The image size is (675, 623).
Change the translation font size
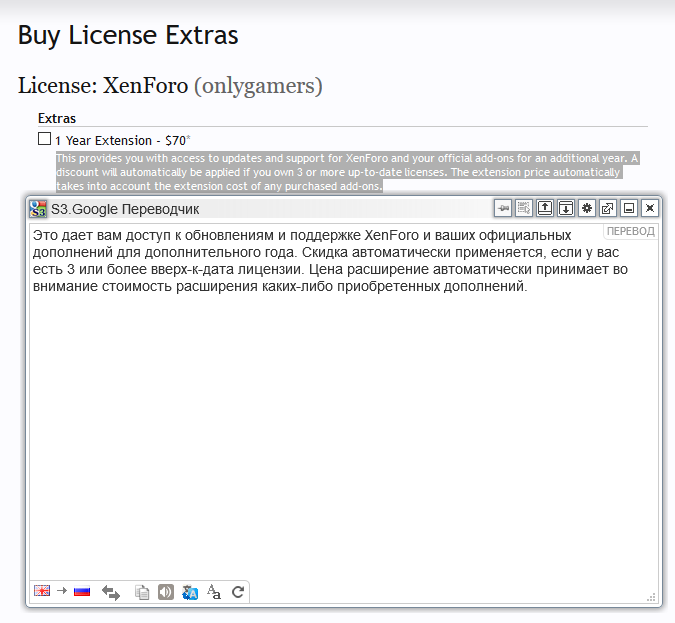point(214,592)
